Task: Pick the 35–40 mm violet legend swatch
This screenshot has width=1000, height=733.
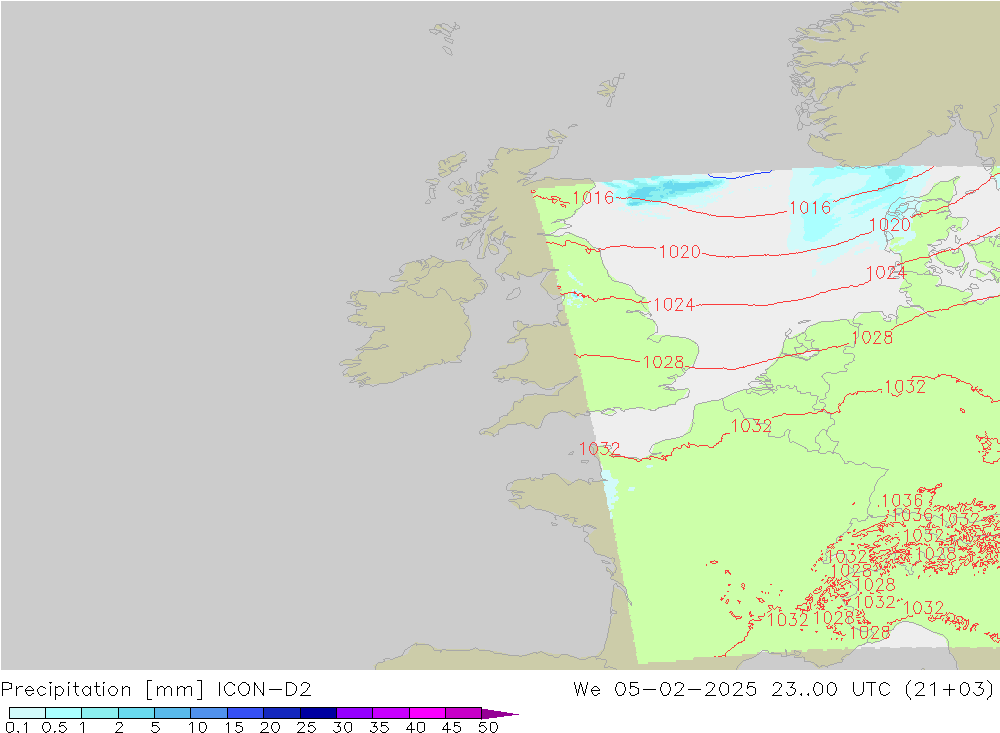Action: pos(391,713)
